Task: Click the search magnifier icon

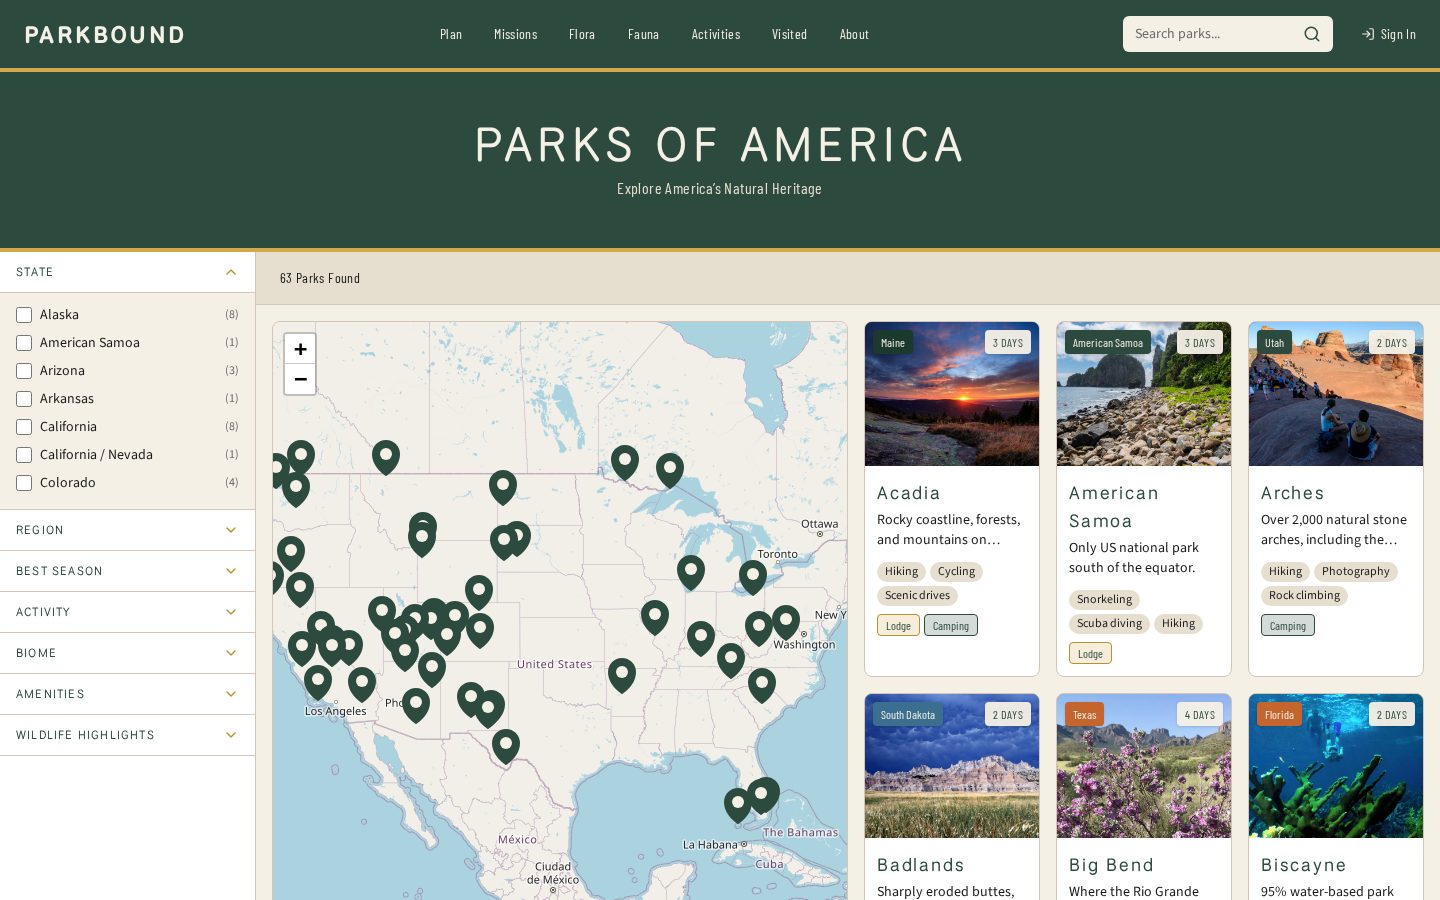Action: 1311,34
